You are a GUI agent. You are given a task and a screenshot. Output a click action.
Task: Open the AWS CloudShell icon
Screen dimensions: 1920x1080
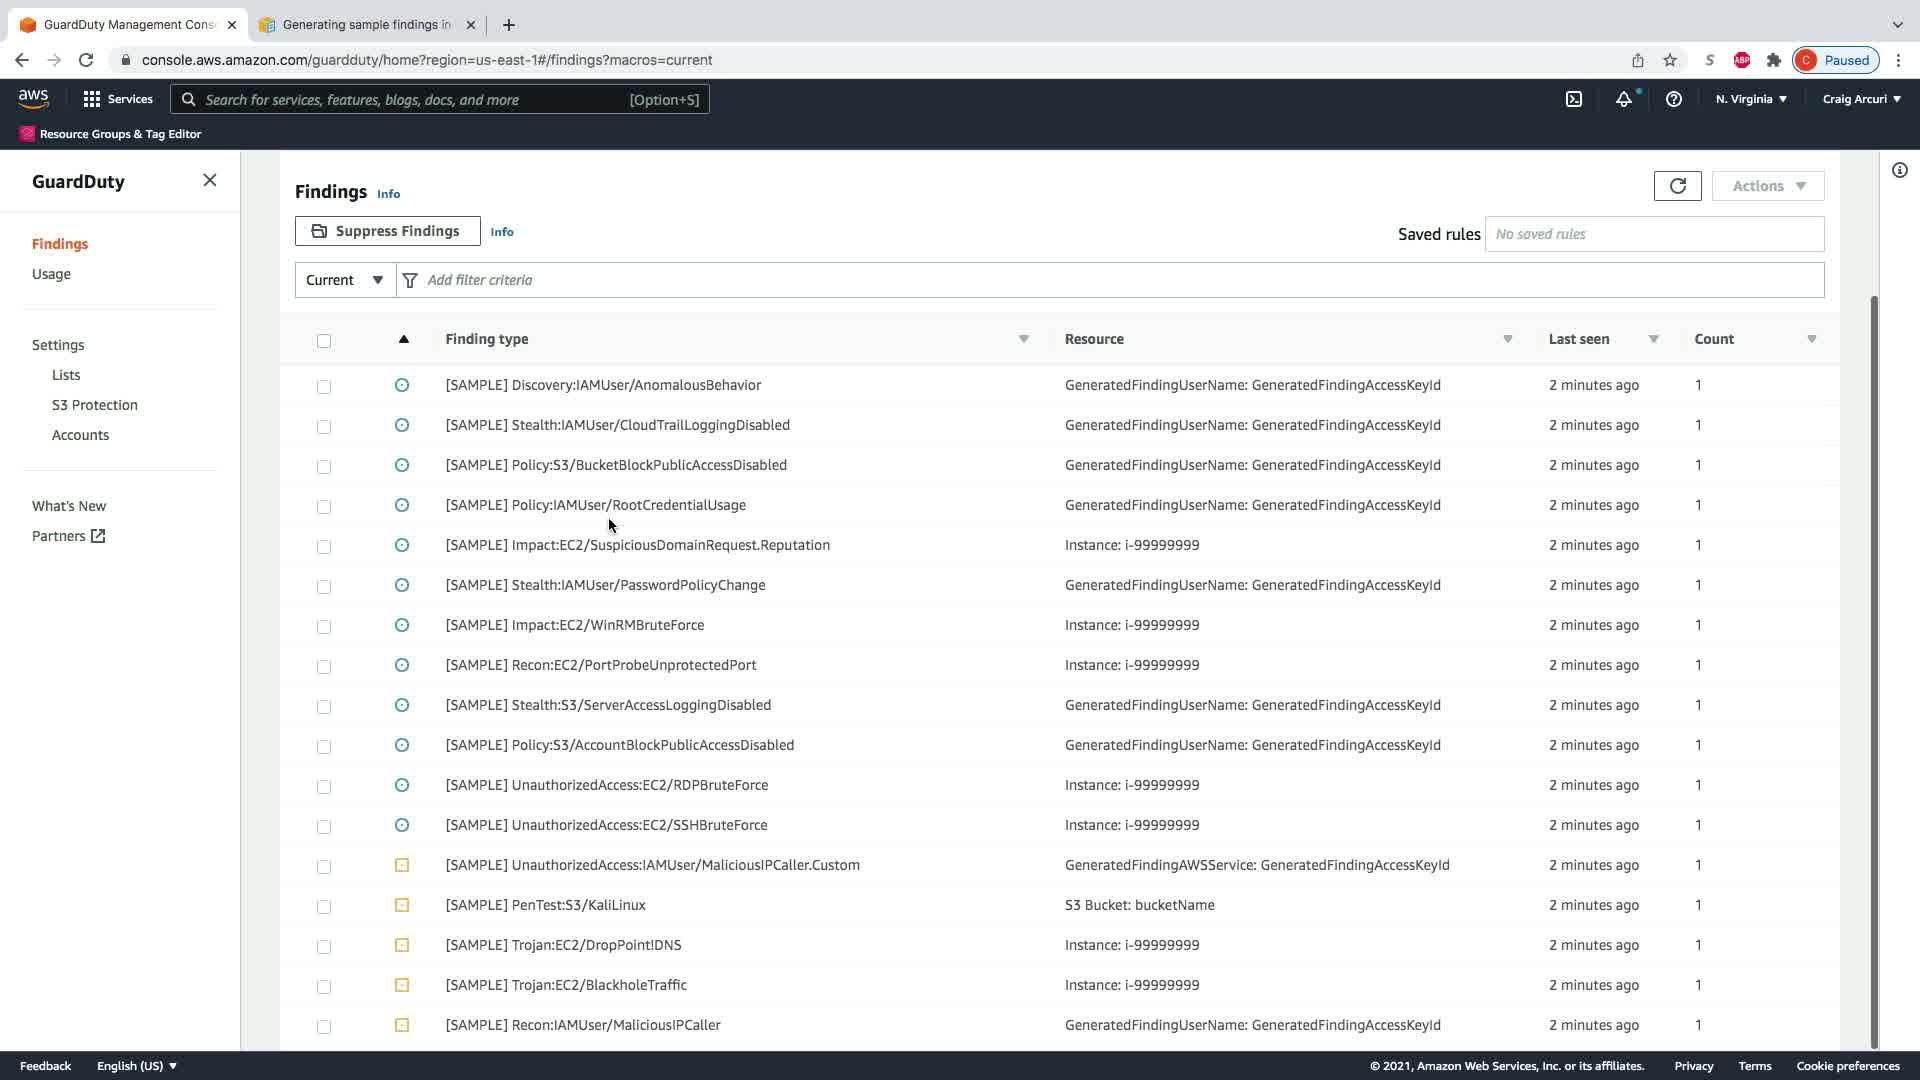[x=1573, y=99]
